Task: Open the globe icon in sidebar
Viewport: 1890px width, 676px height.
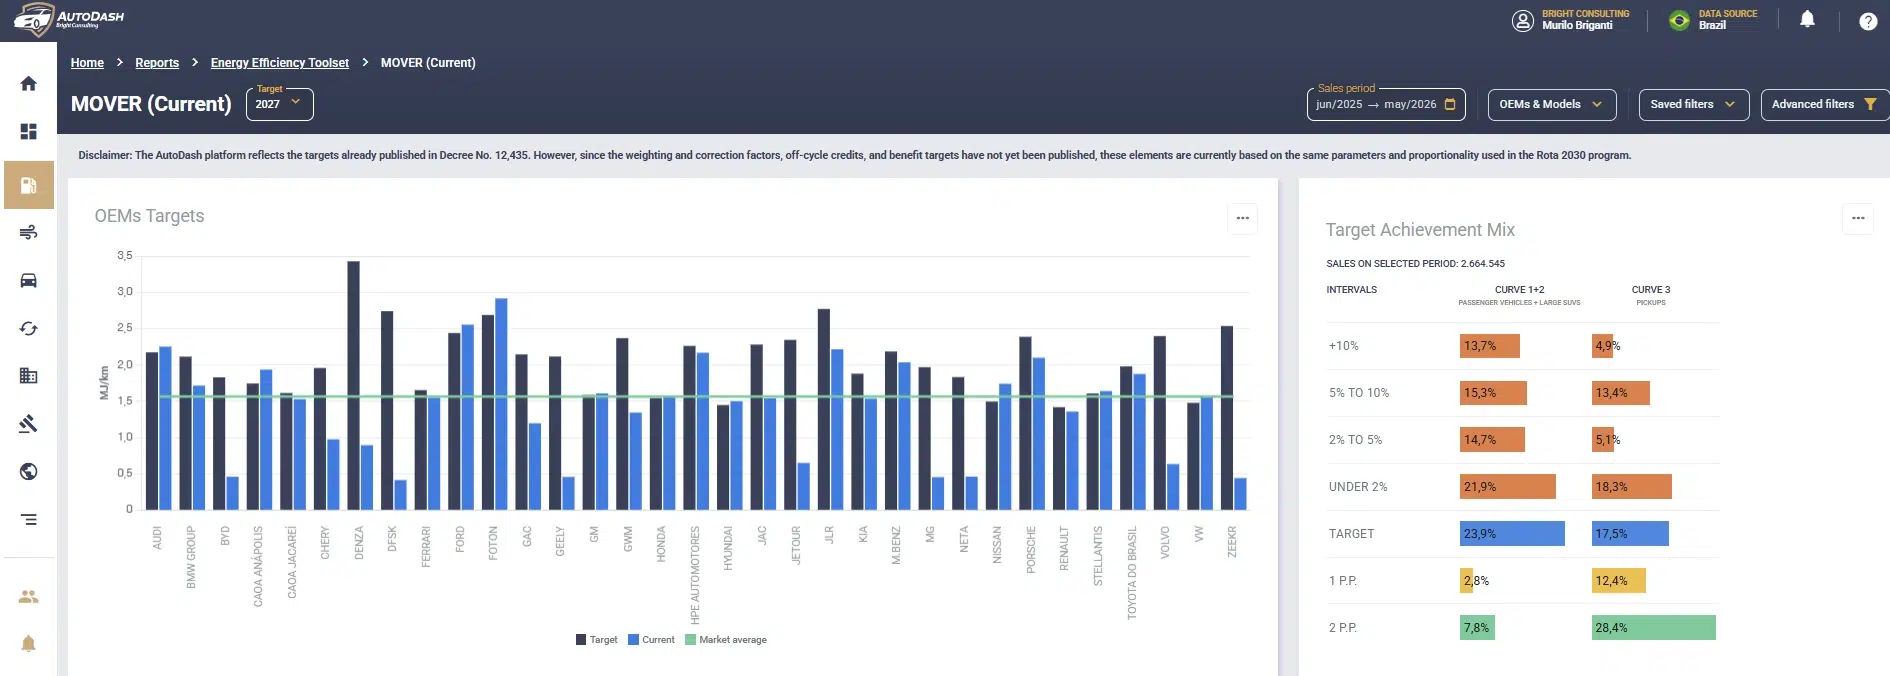Action: pos(28,472)
